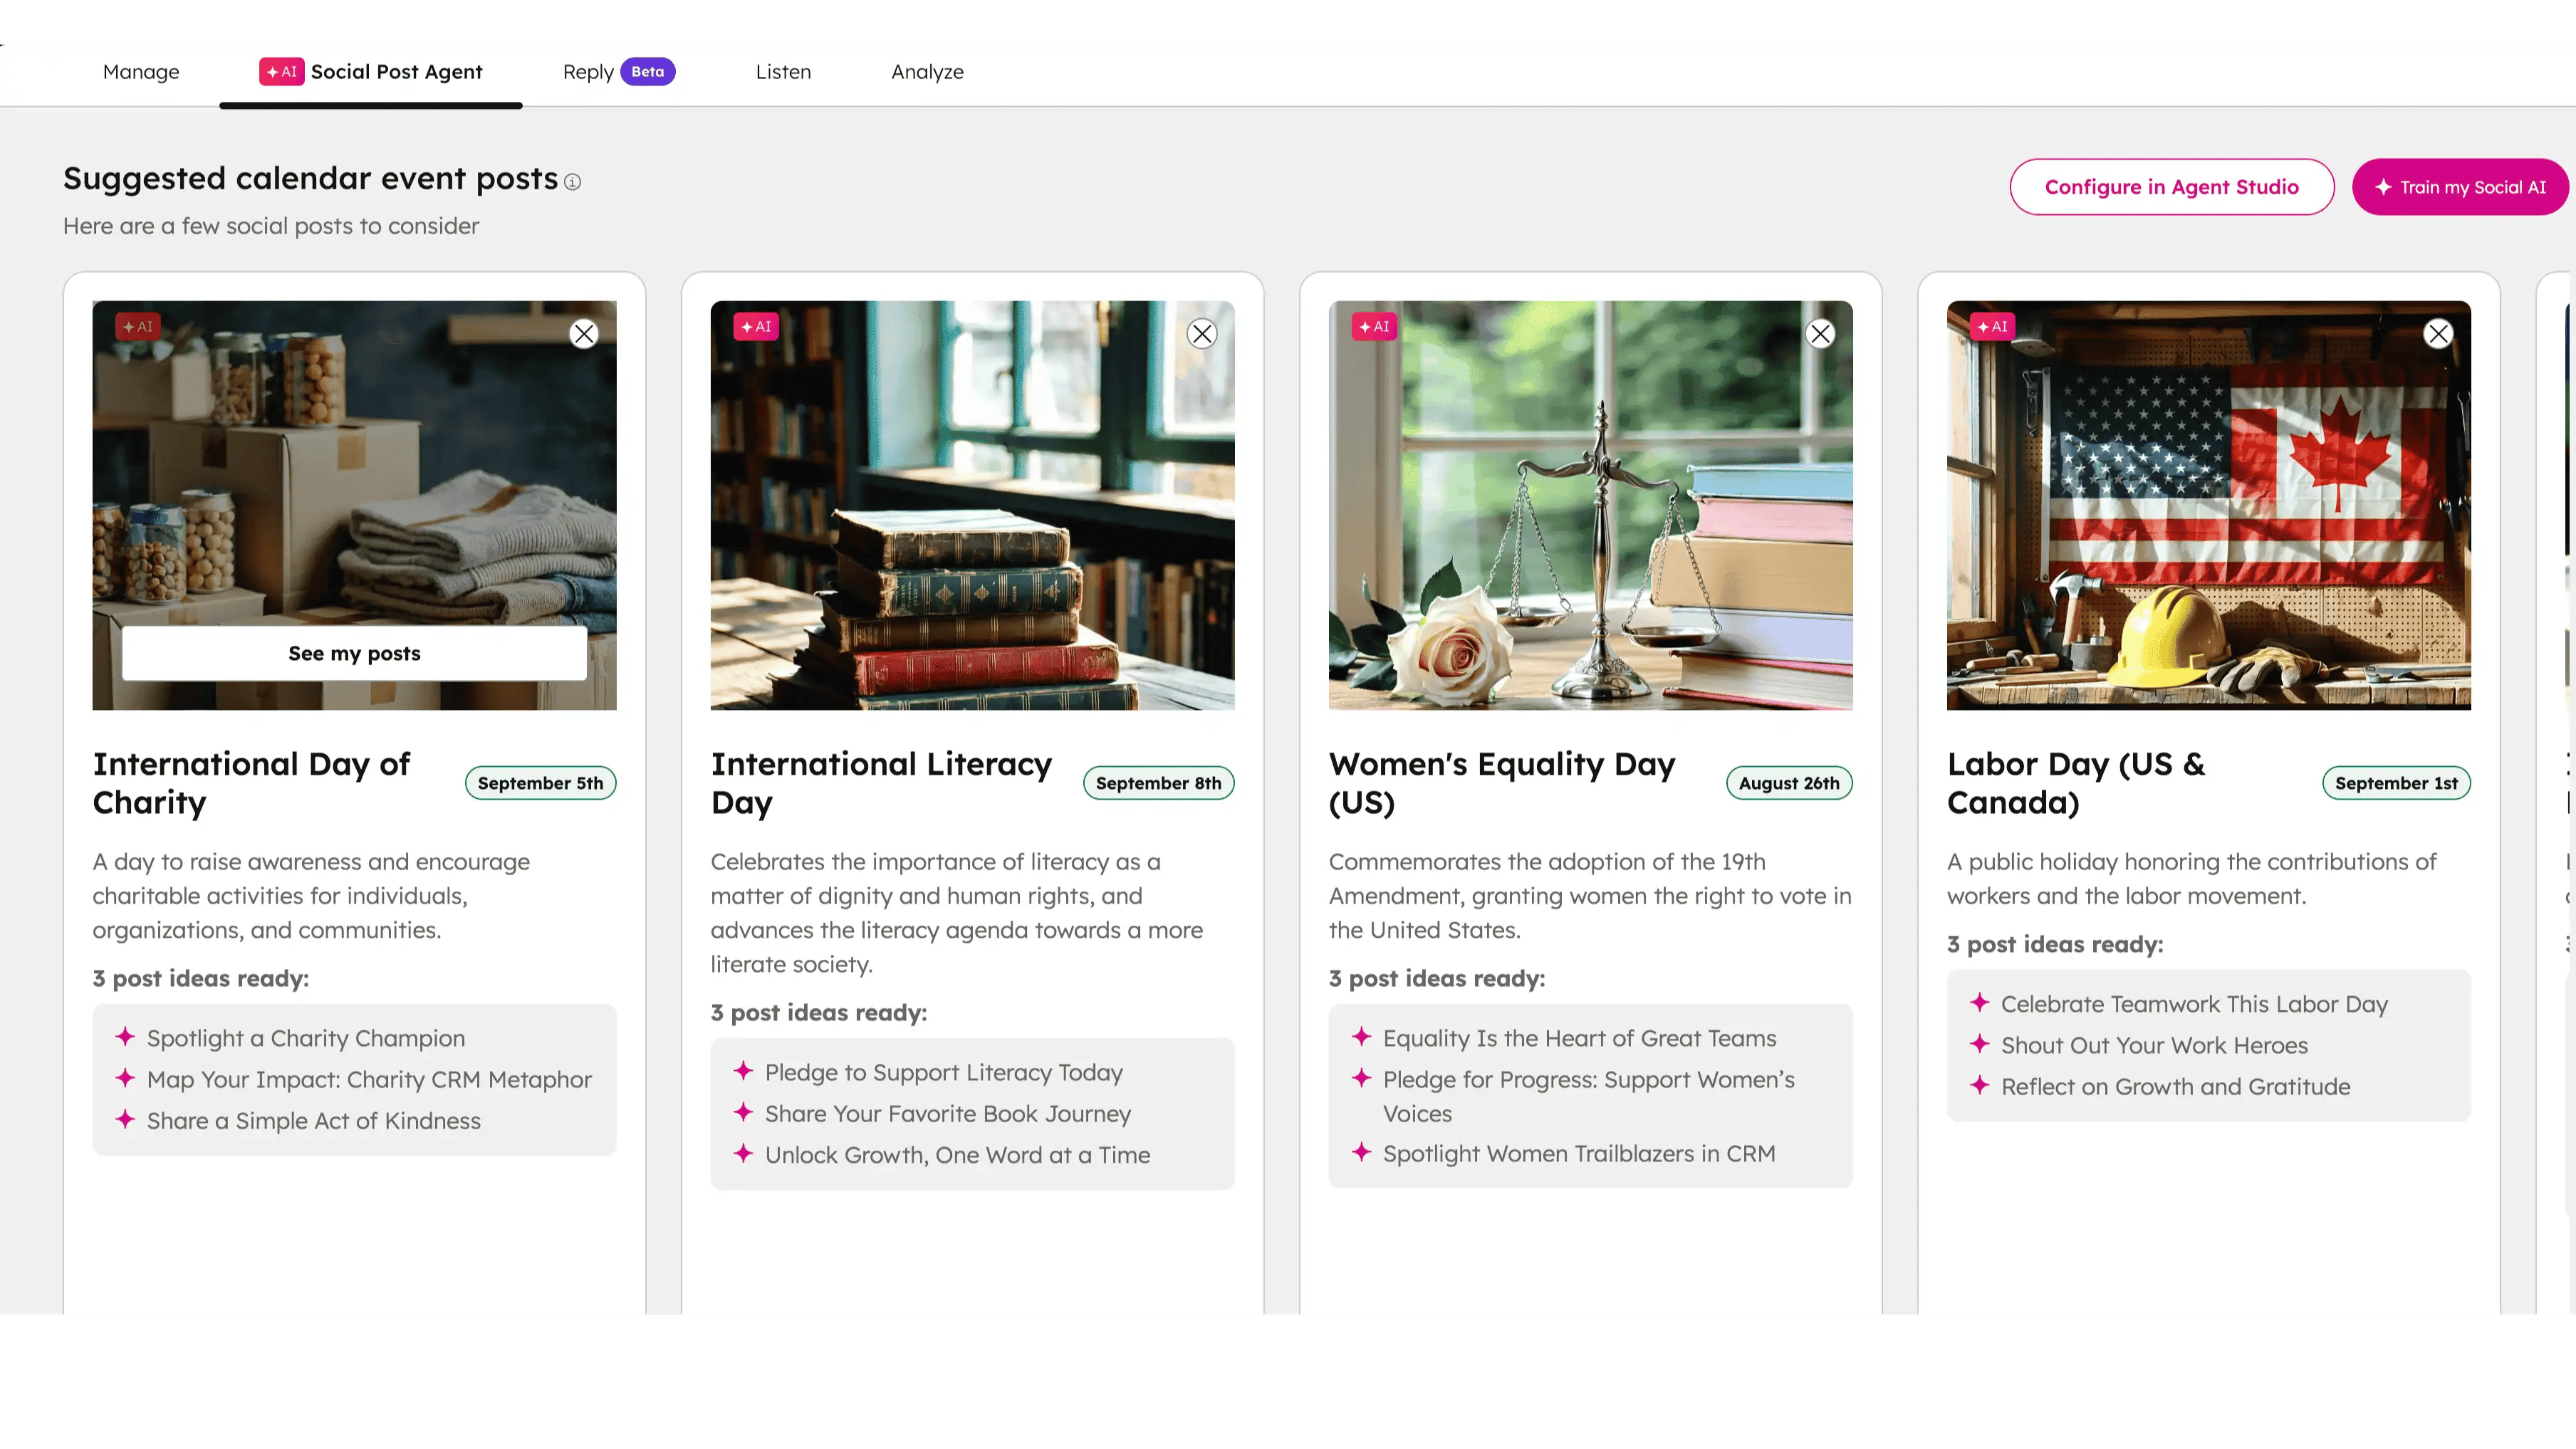Go to the Listen tab
Screen dimensions: 2576x1449
(783, 72)
